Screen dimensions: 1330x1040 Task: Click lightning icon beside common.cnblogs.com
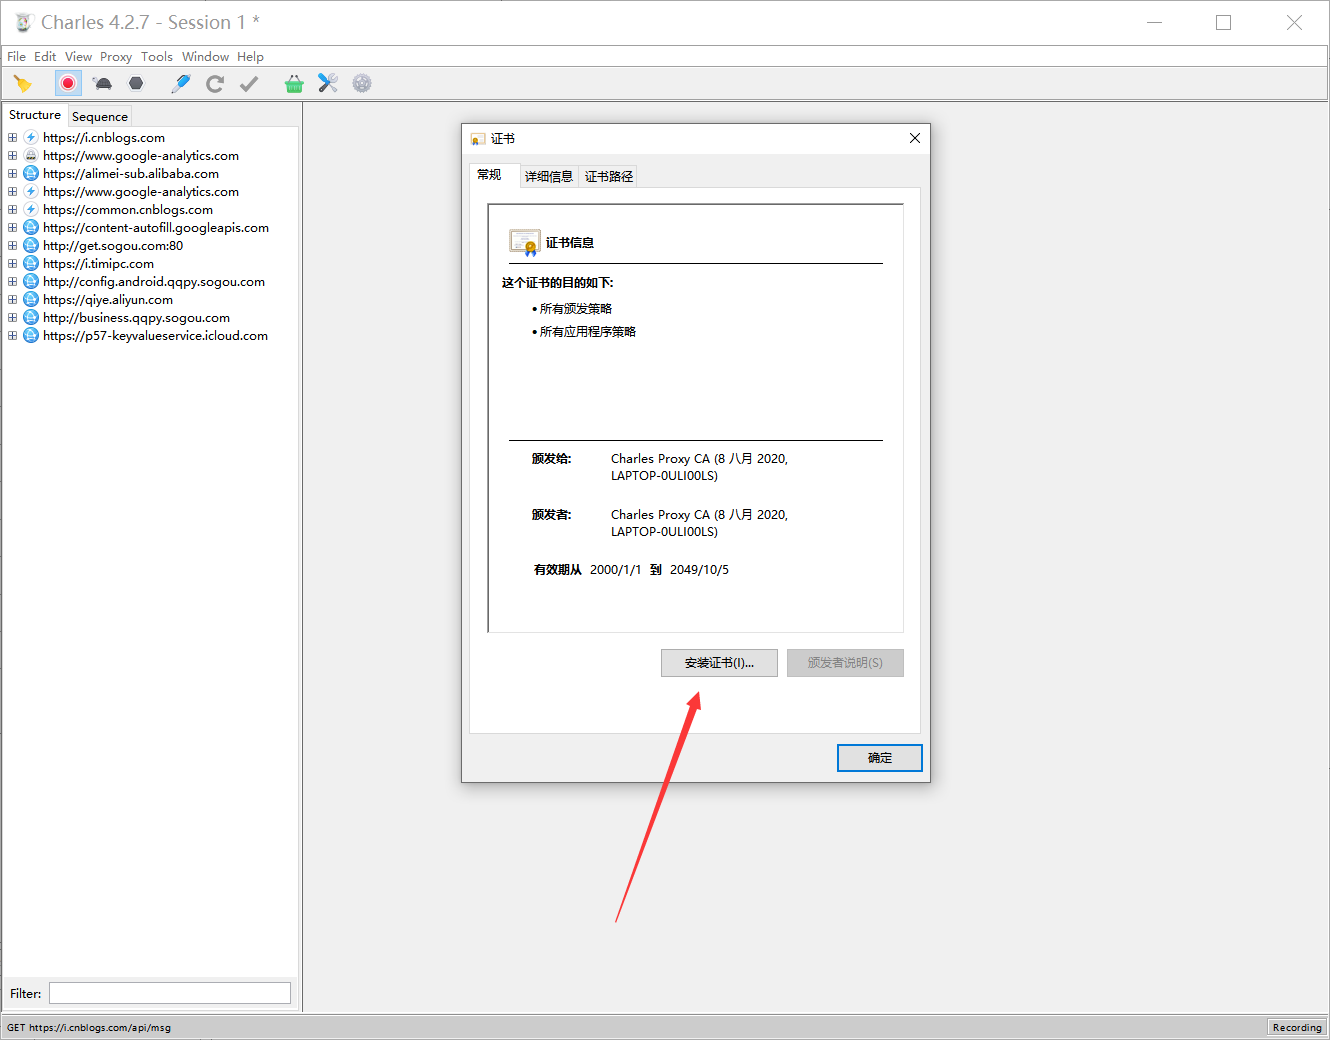click(x=31, y=210)
